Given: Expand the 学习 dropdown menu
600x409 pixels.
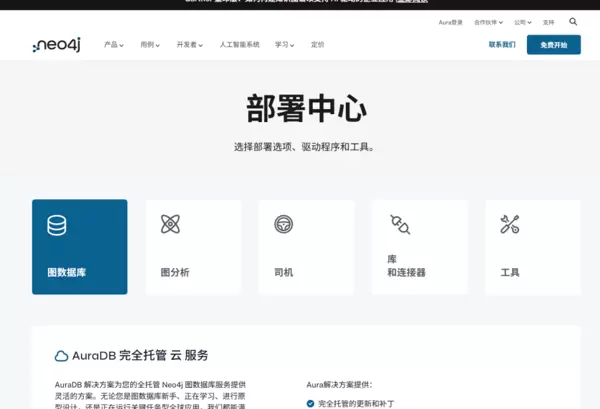Looking at the screenshot, I should click(x=284, y=45).
